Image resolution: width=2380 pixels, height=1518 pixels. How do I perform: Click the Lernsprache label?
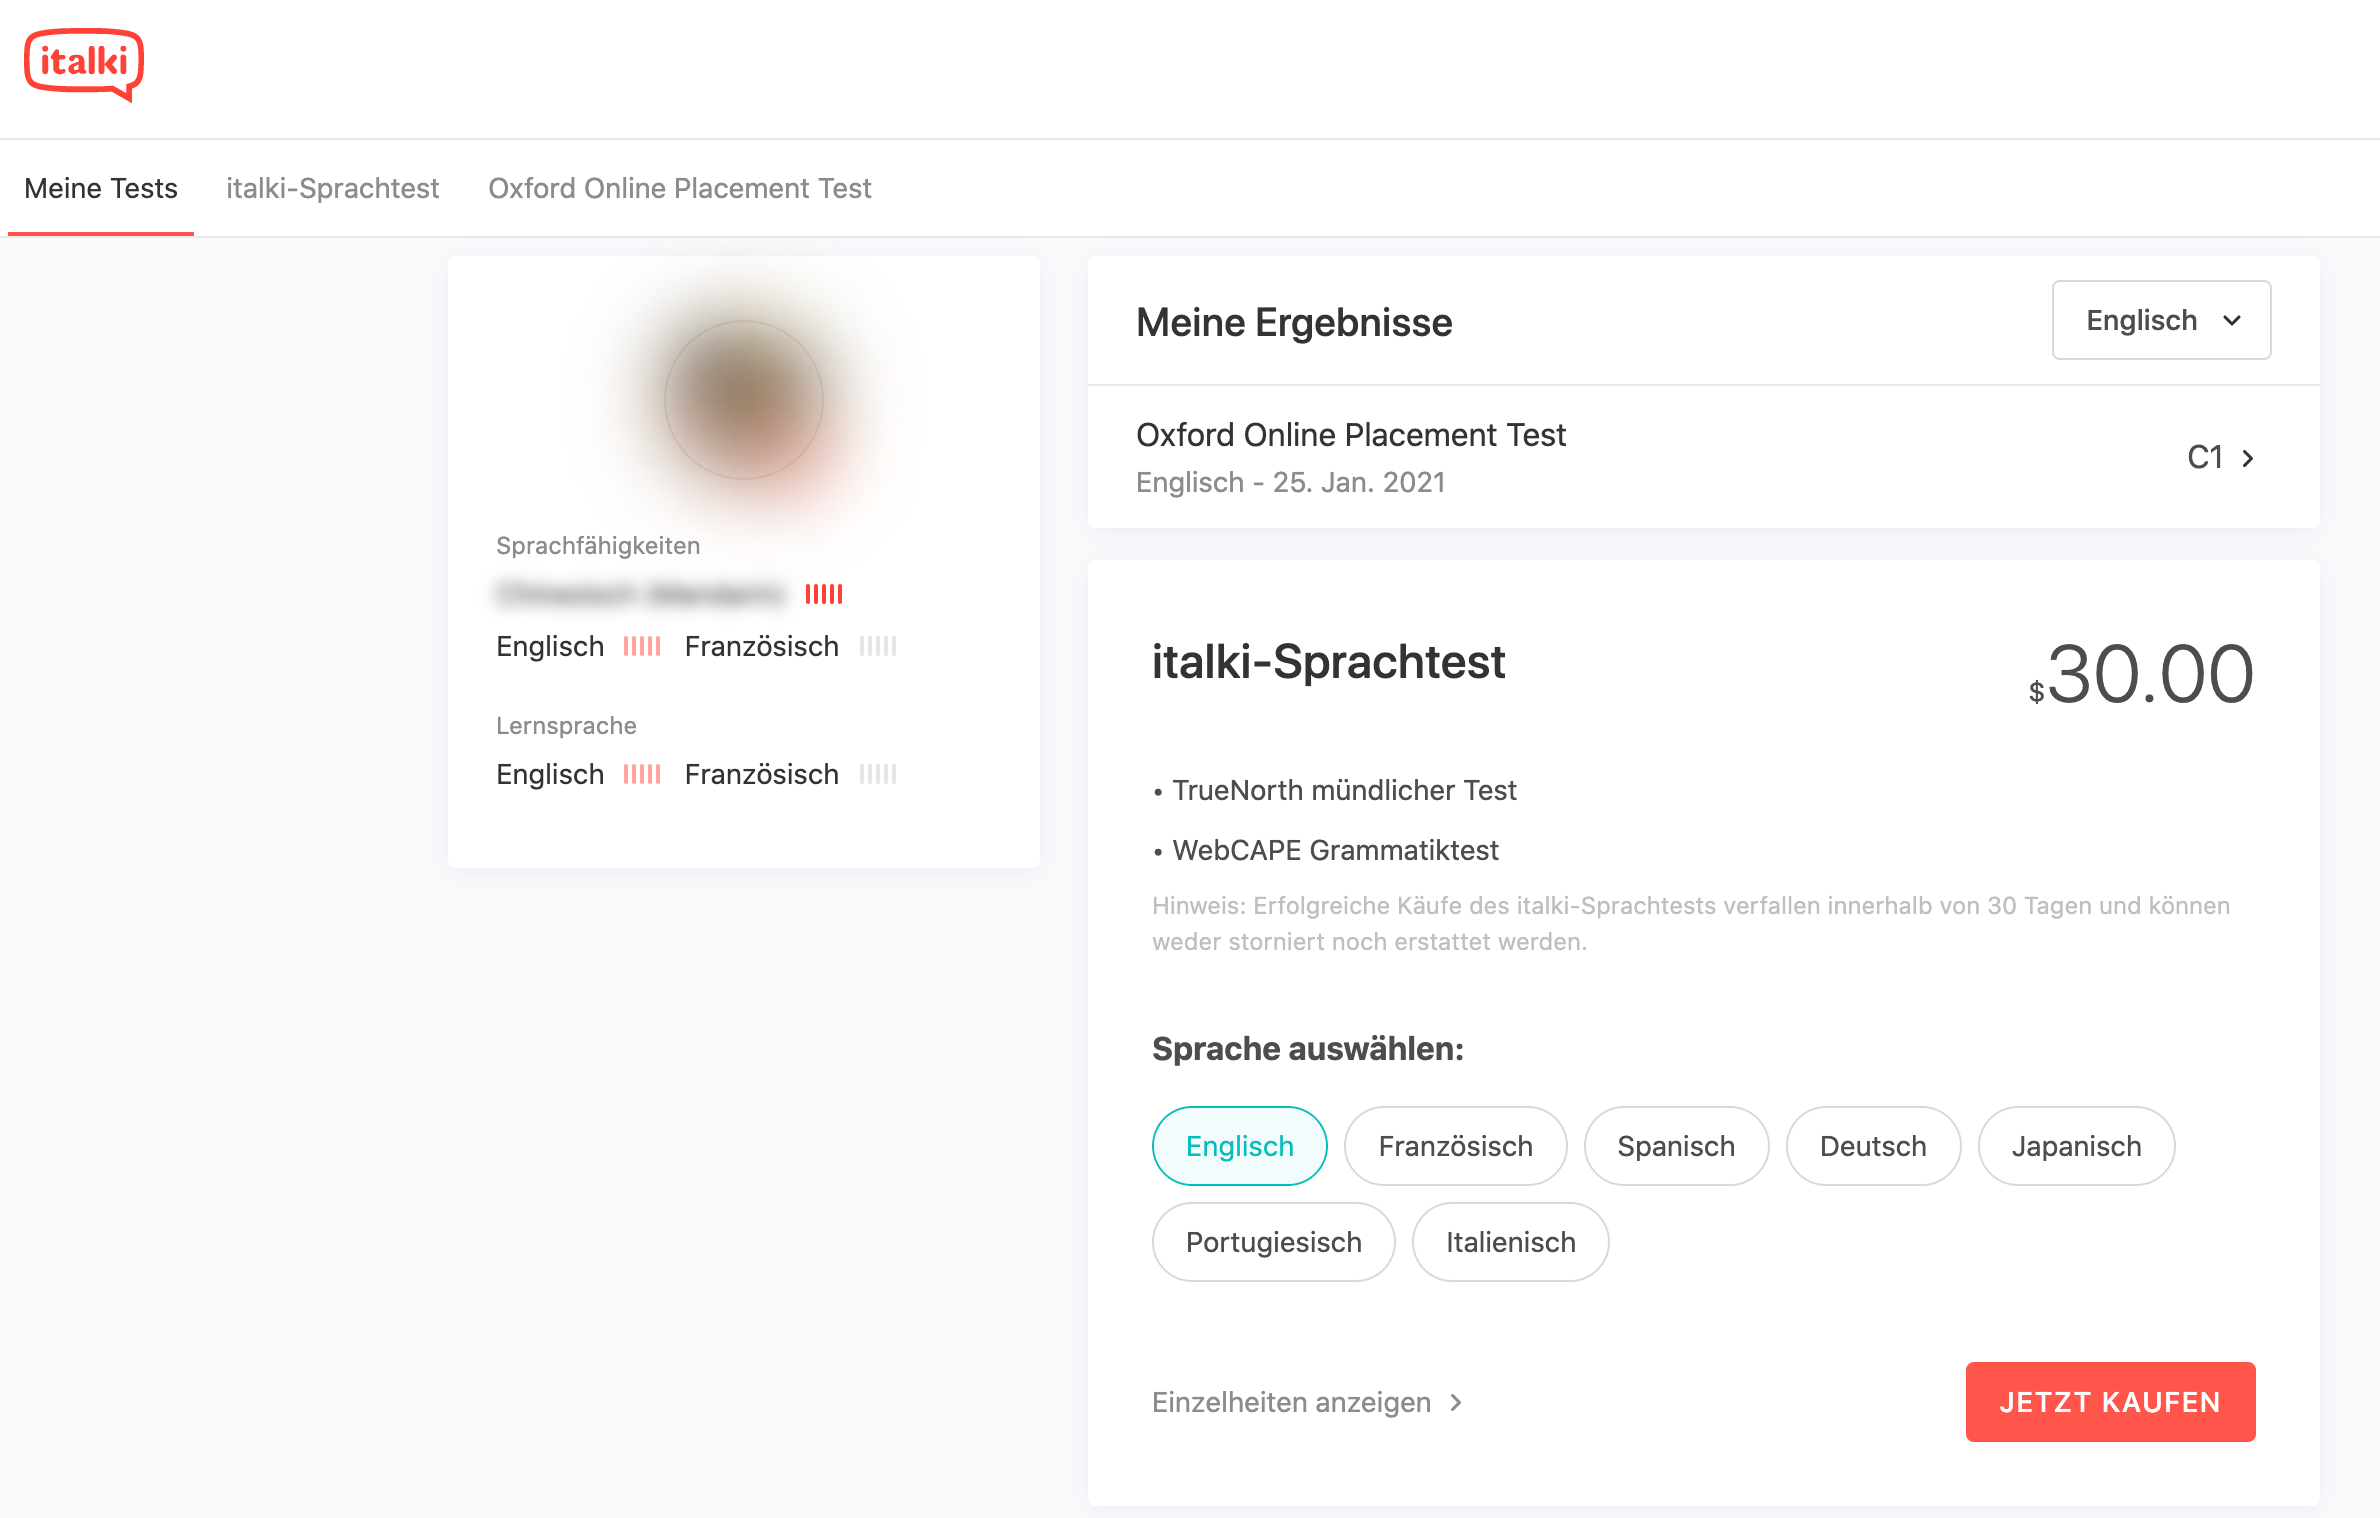click(566, 726)
